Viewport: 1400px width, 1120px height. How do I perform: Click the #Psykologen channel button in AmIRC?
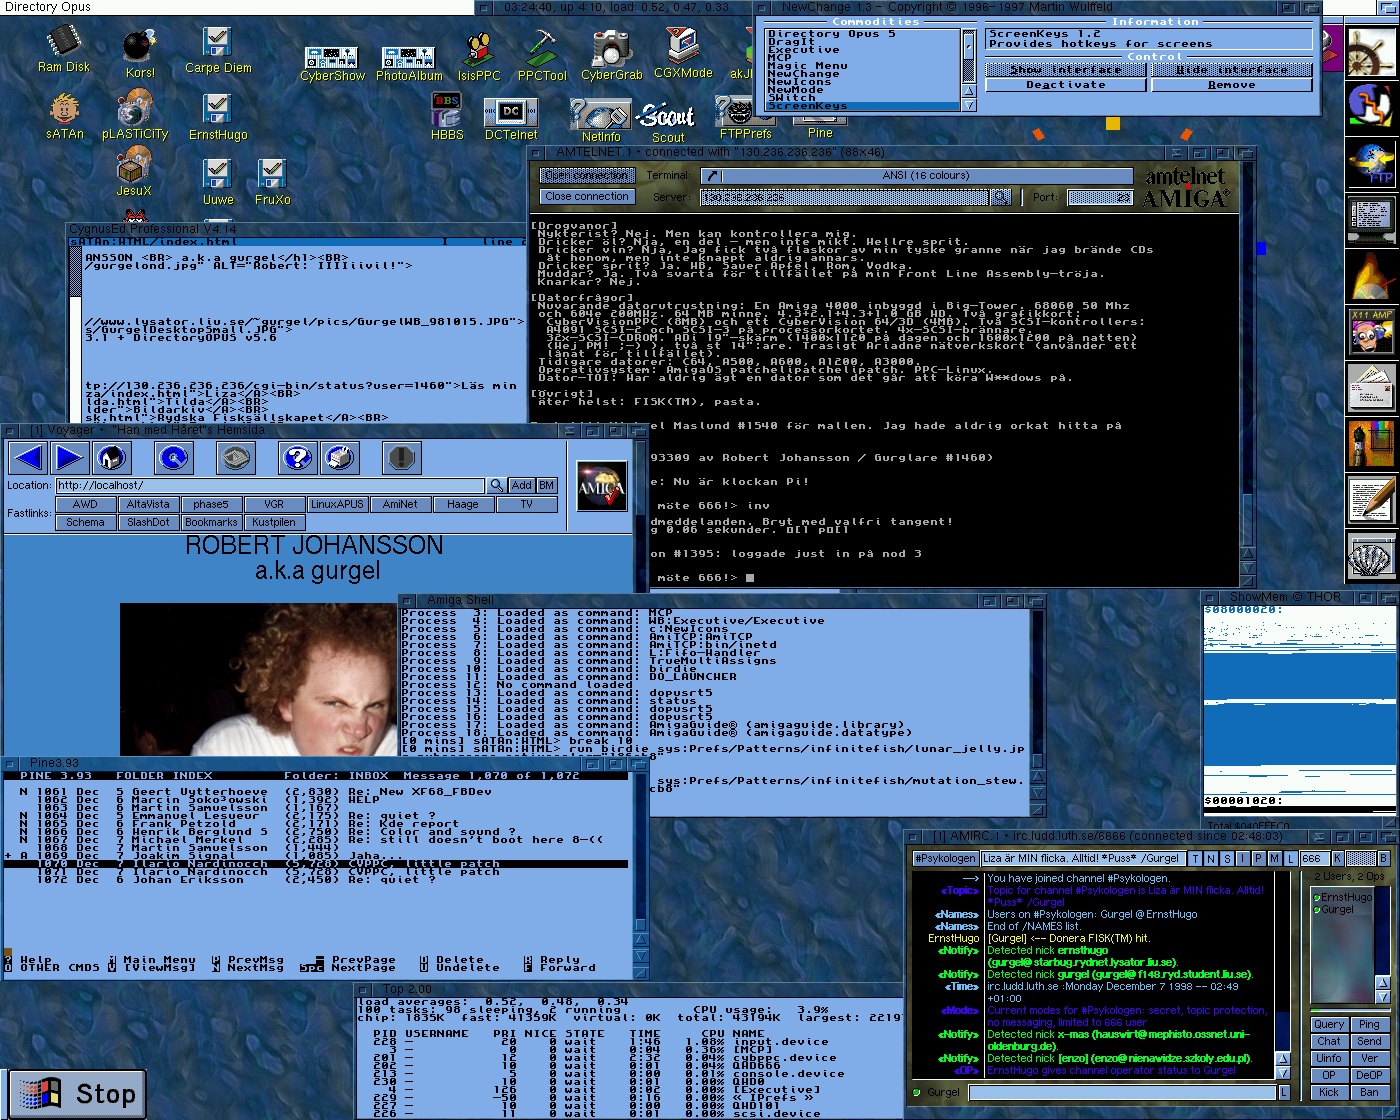(944, 858)
